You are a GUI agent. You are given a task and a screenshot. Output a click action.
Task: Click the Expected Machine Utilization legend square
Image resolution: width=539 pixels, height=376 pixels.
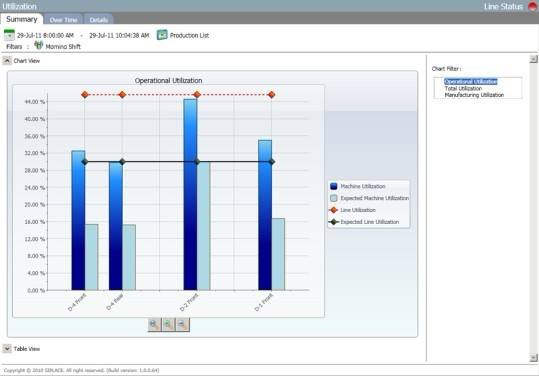333,198
